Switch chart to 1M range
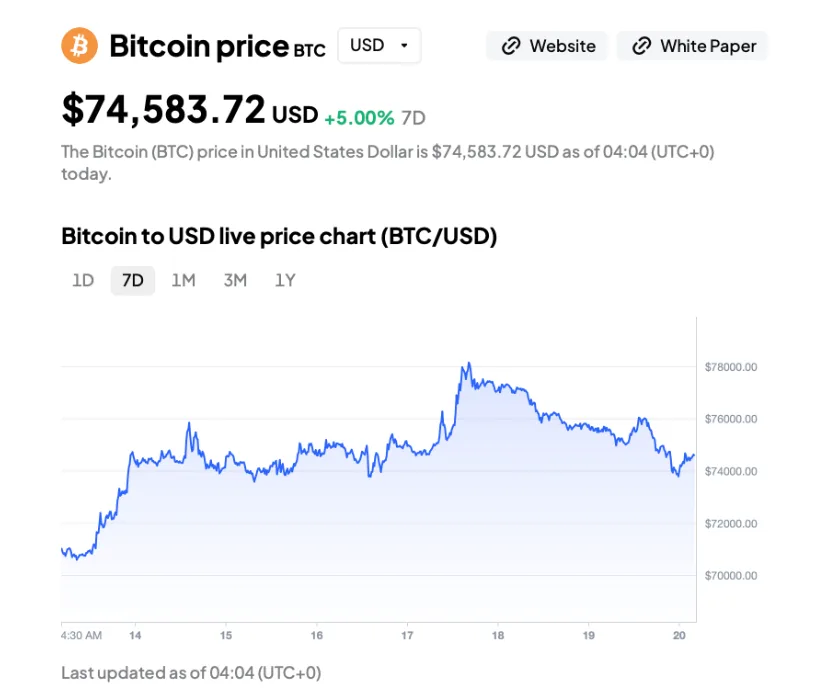 coord(183,280)
